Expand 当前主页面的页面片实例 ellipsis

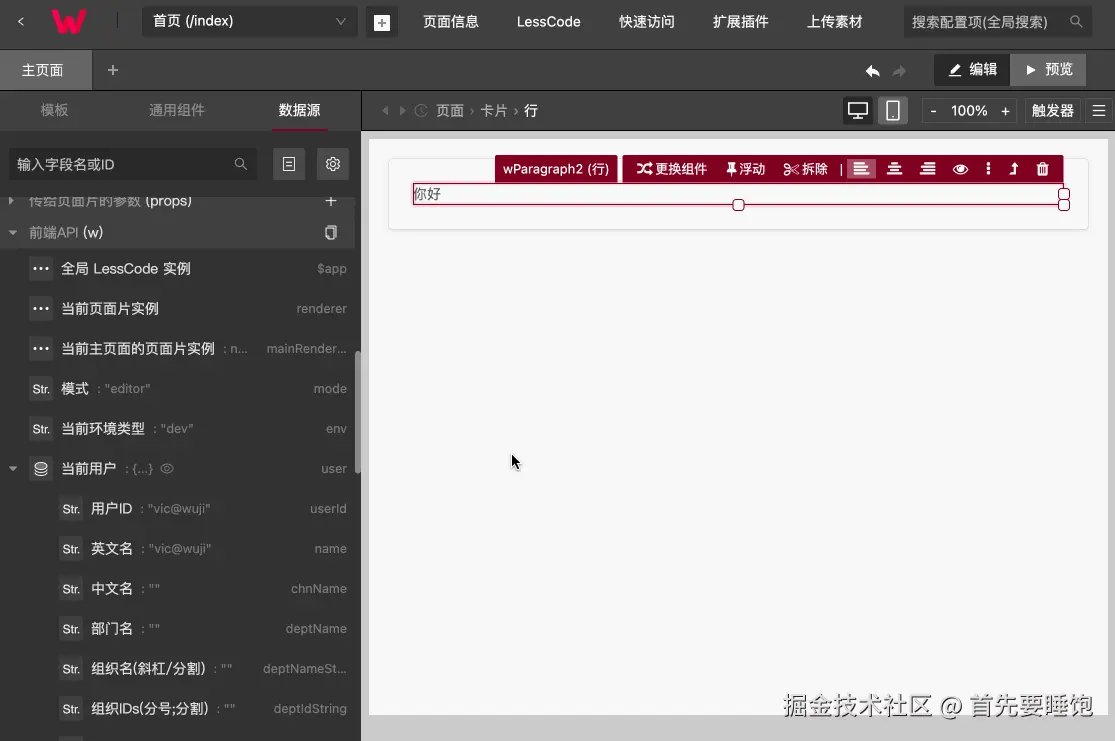pyautogui.click(x=41, y=348)
